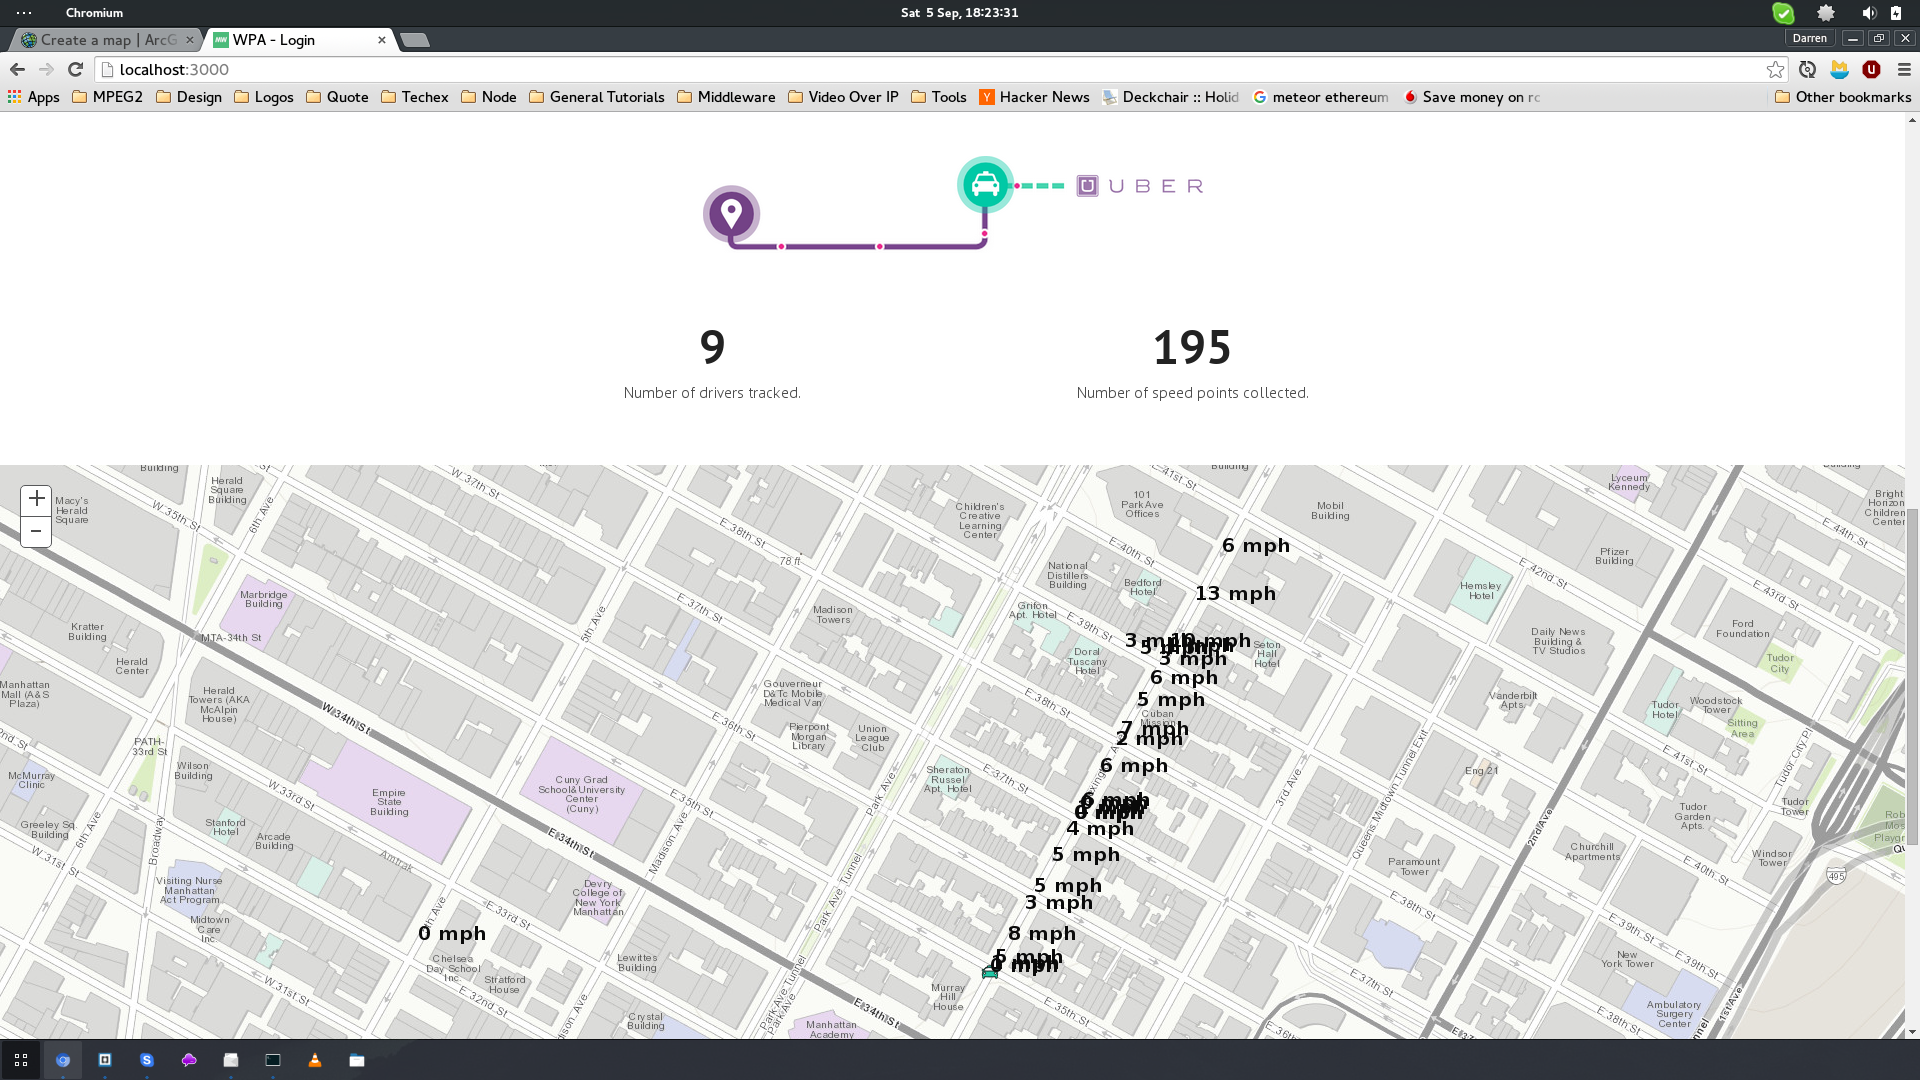
Task: Open the Hacker News bookmark
Action: click(1034, 97)
